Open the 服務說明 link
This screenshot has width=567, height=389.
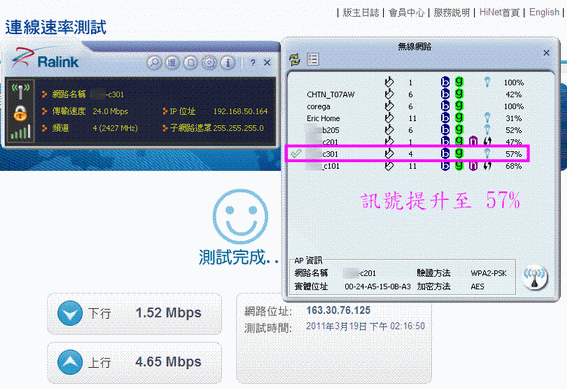pyautogui.click(x=452, y=13)
